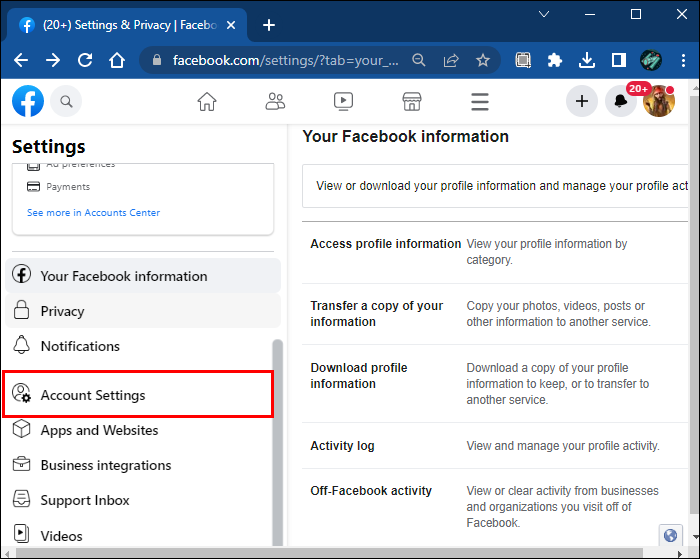Image resolution: width=700 pixels, height=559 pixels.
Task: Open Privacy settings in the sidebar
Action: click(62, 311)
